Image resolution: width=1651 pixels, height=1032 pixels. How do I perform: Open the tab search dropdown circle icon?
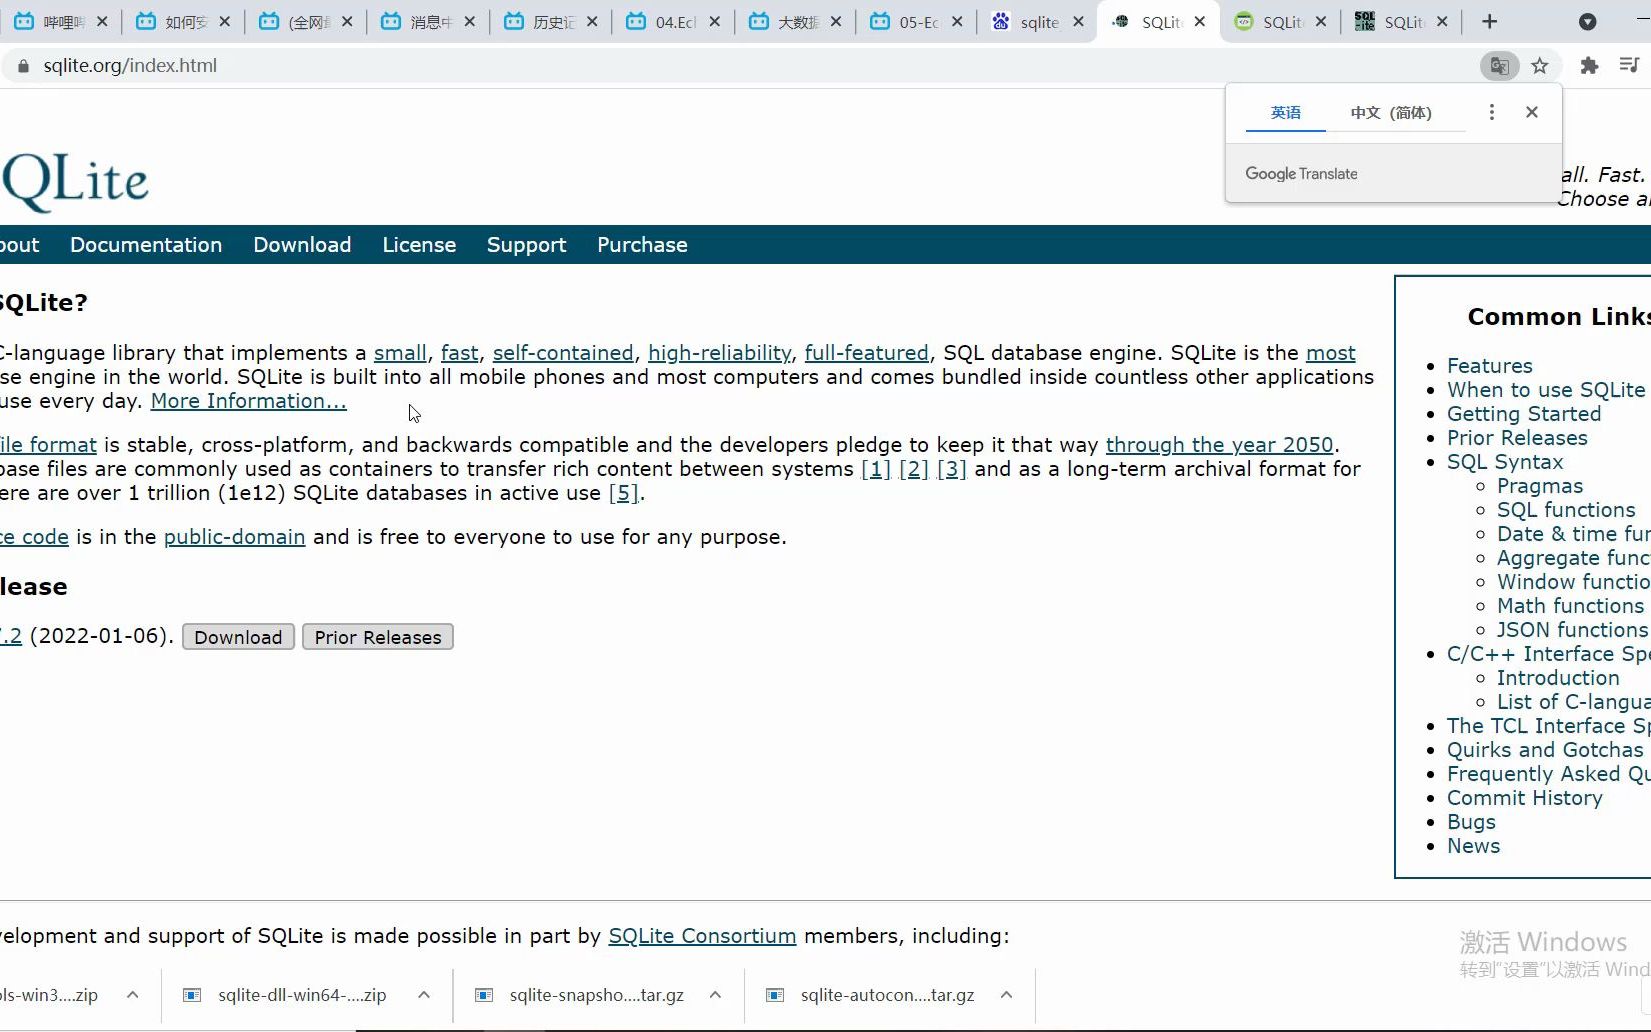[x=1588, y=22]
